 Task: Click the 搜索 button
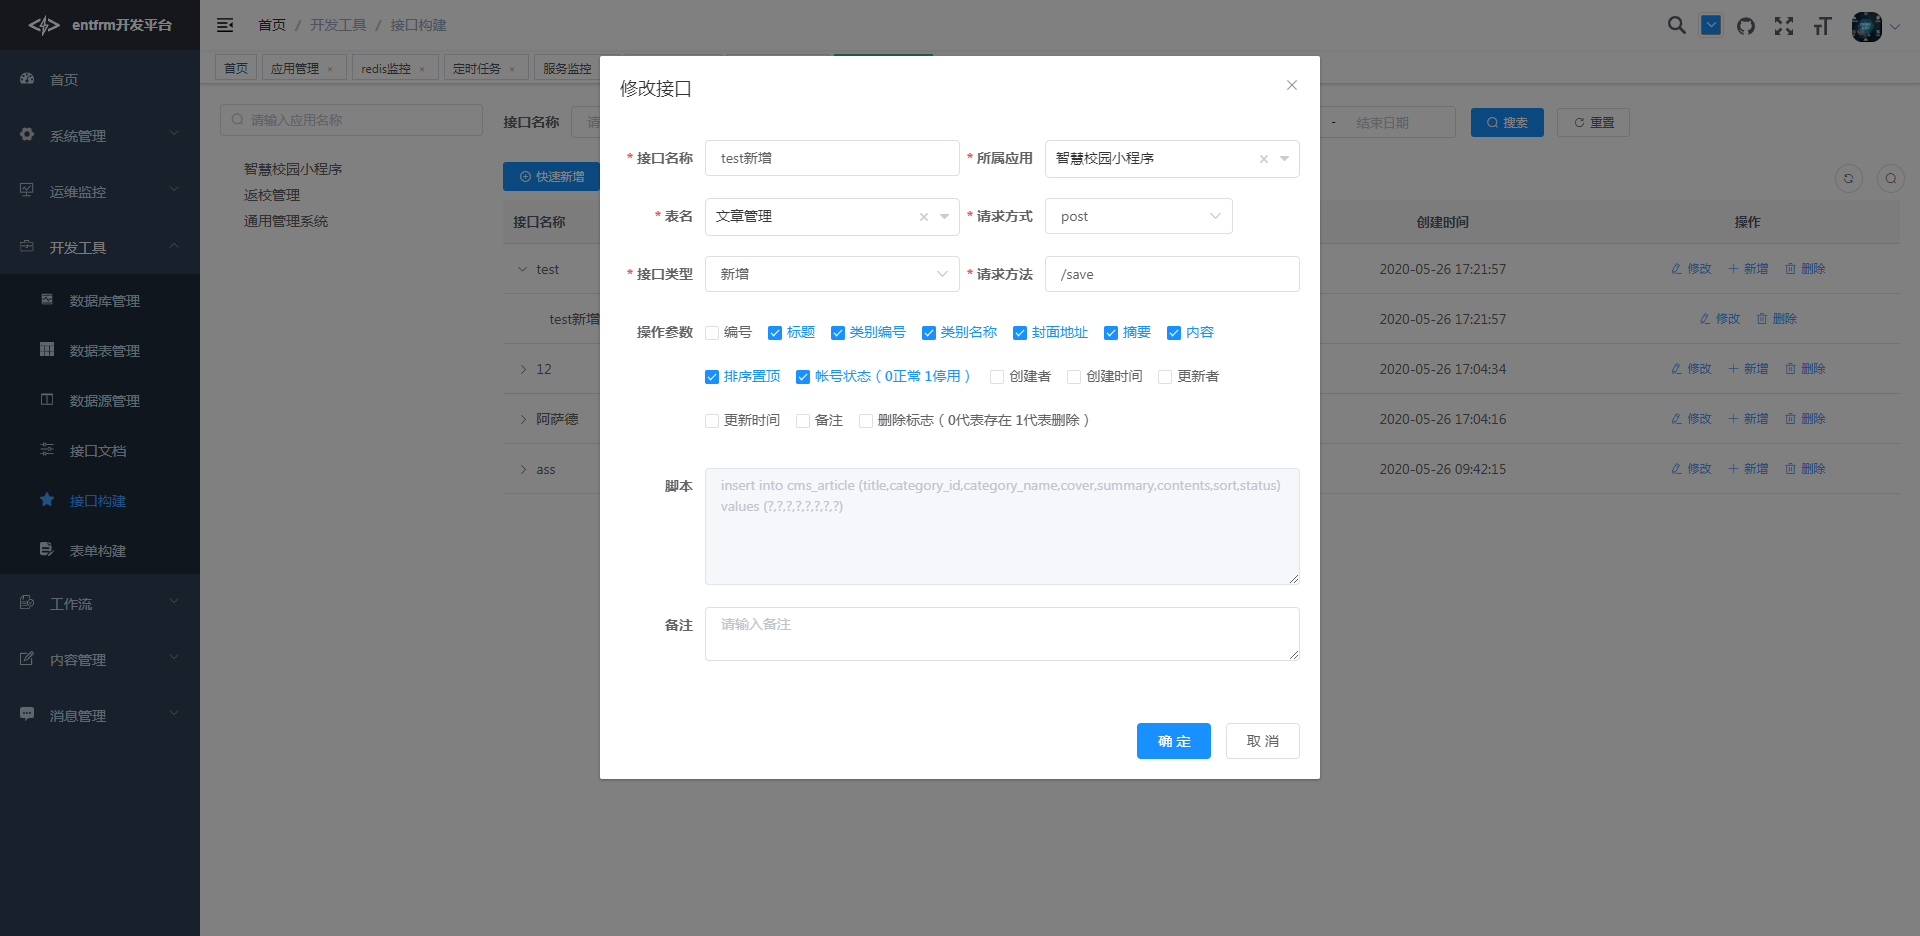[1507, 123]
